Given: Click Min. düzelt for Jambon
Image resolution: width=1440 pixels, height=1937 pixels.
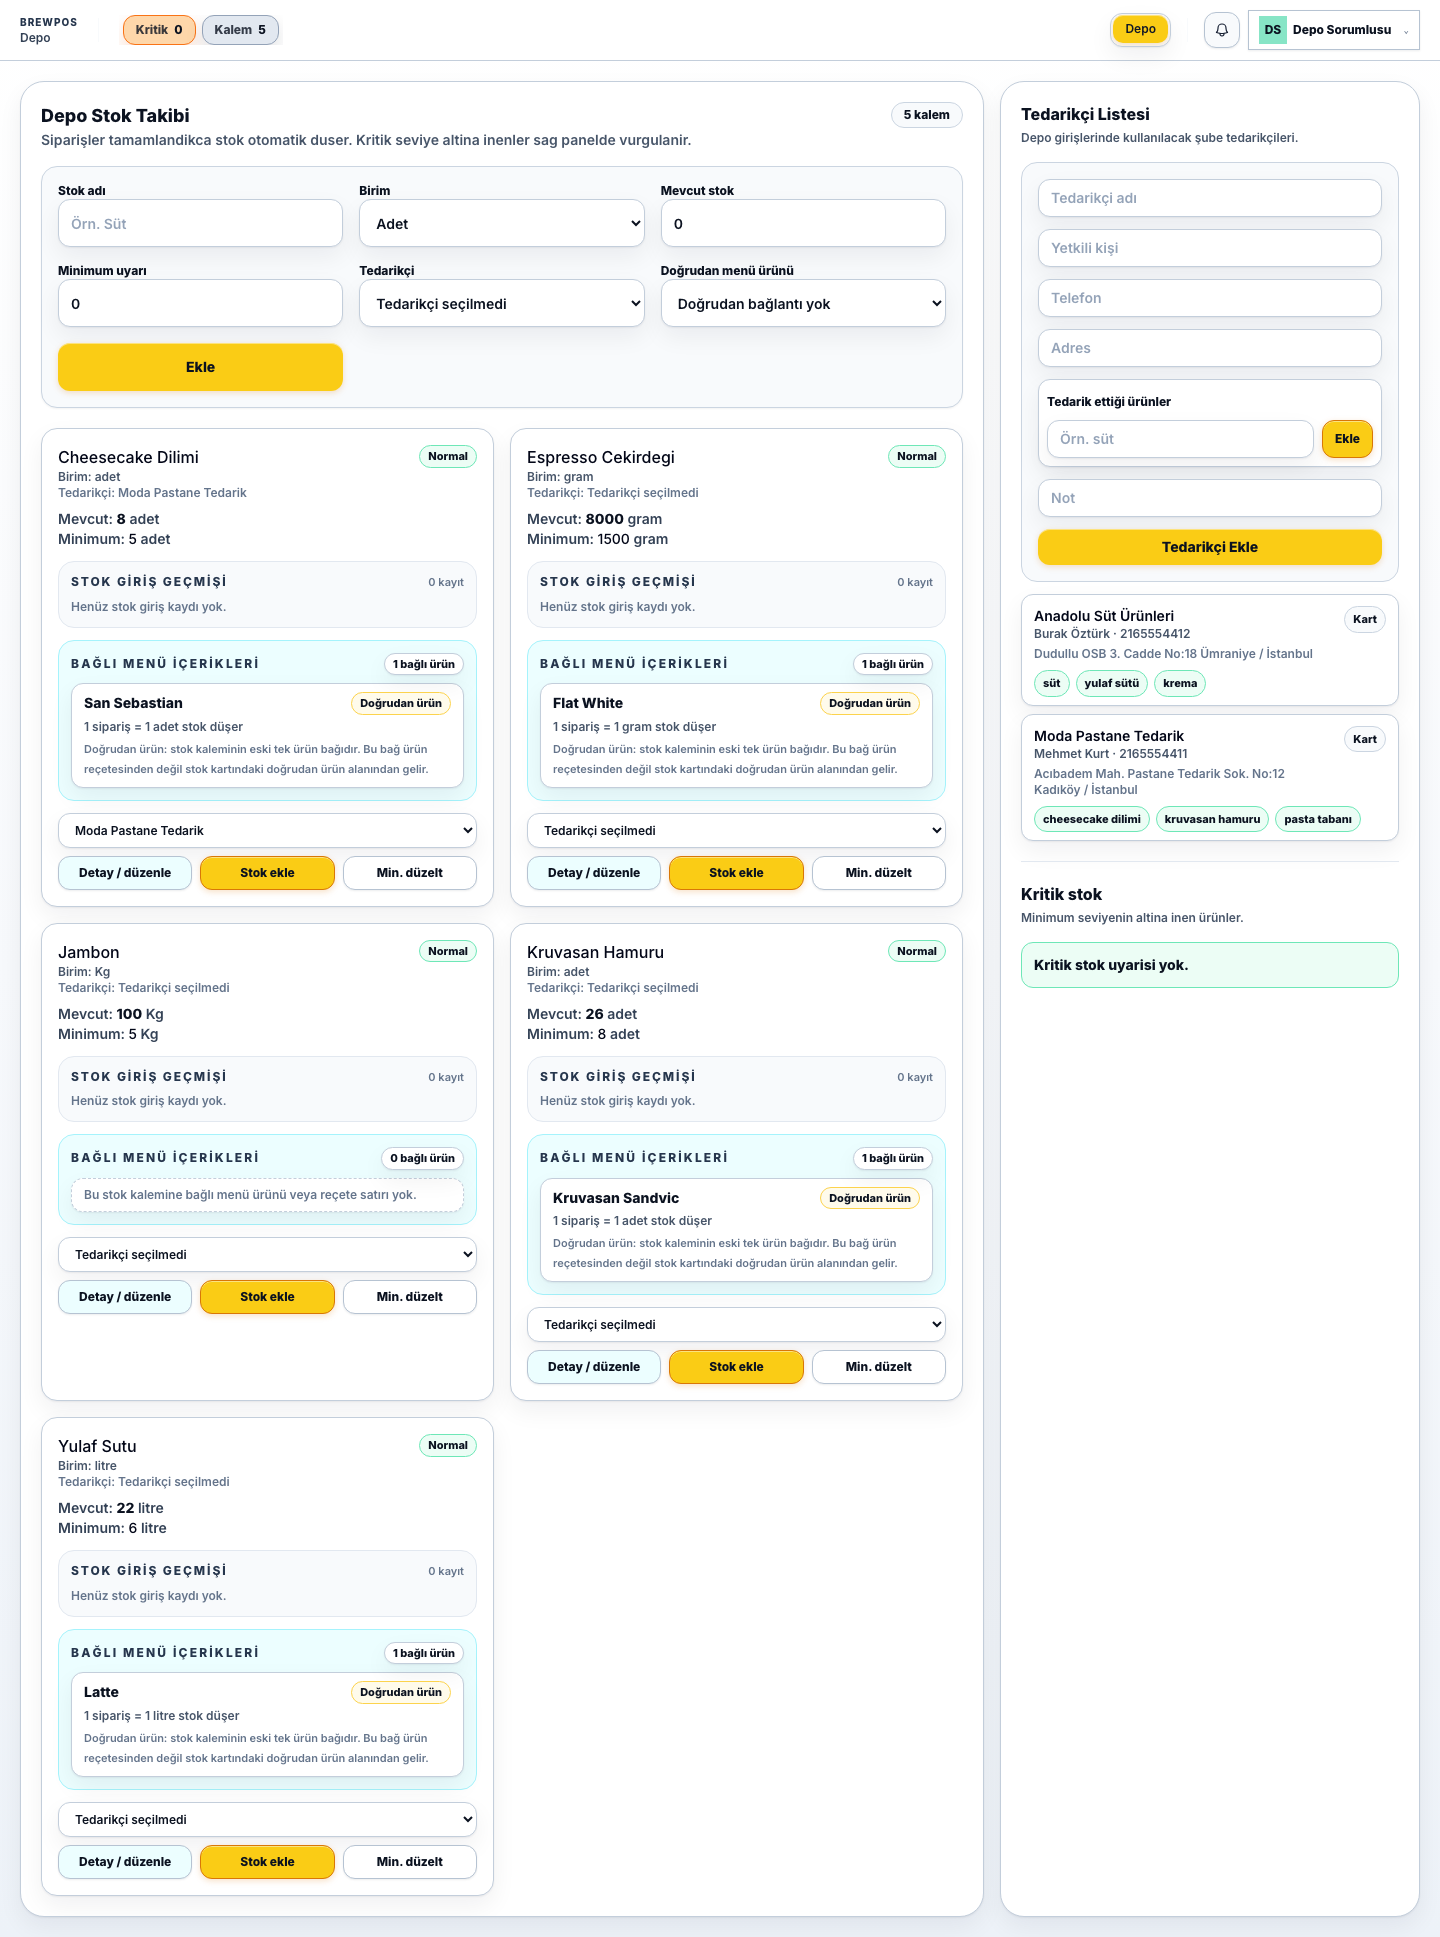Looking at the screenshot, I should click(409, 1297).
